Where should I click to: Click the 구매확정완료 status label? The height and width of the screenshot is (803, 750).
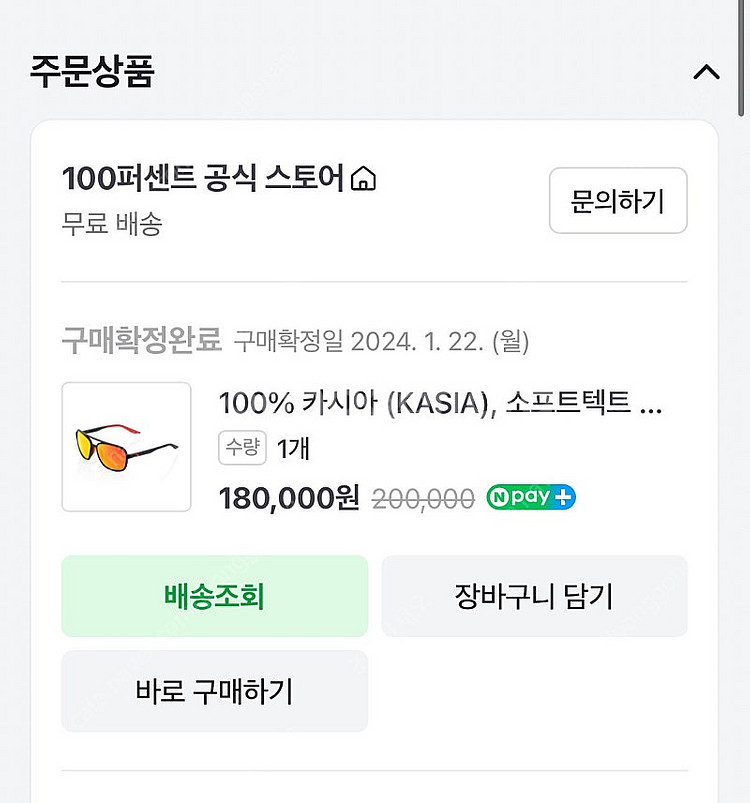pyautogui.click(x=141, y=341)
